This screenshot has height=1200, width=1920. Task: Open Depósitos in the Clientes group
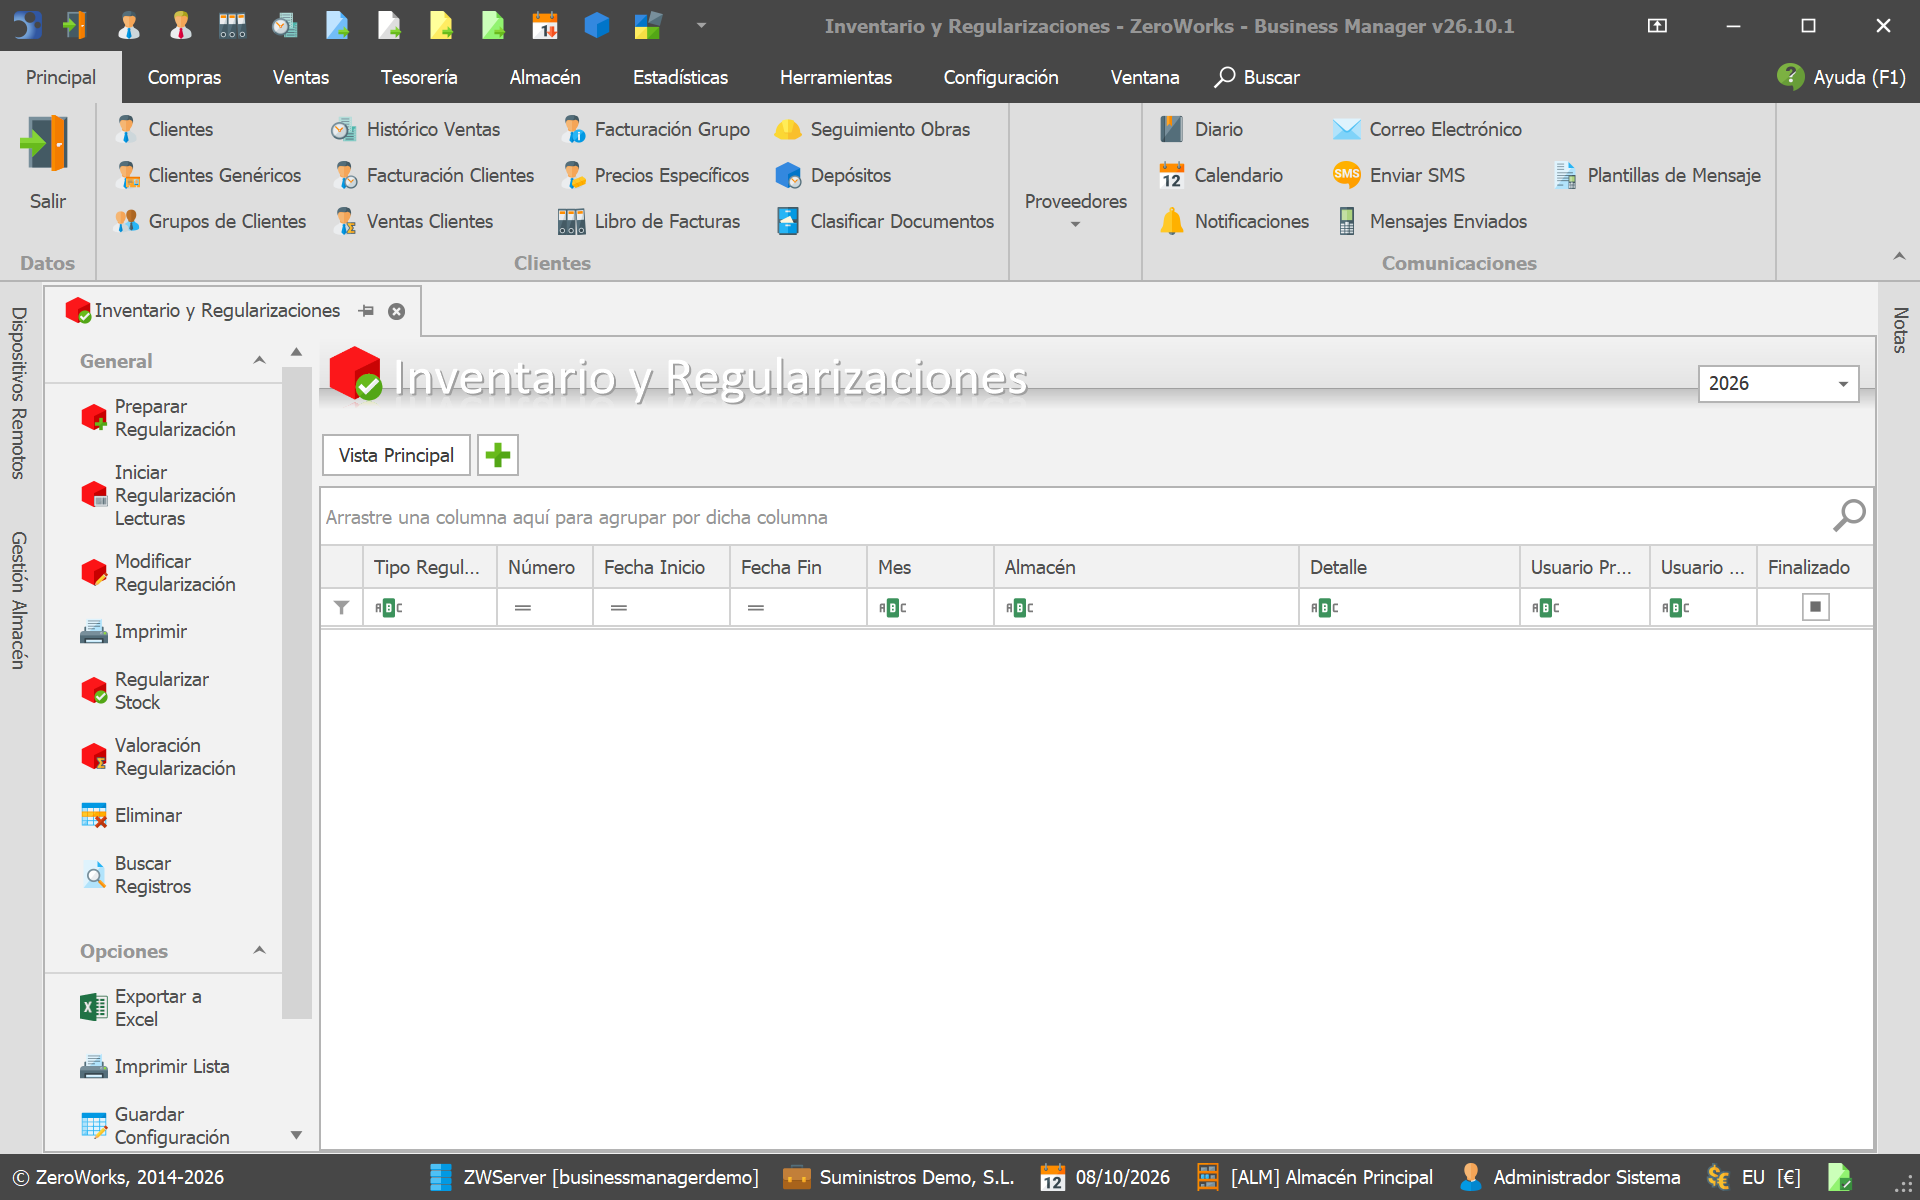click(x=833, y=176)
